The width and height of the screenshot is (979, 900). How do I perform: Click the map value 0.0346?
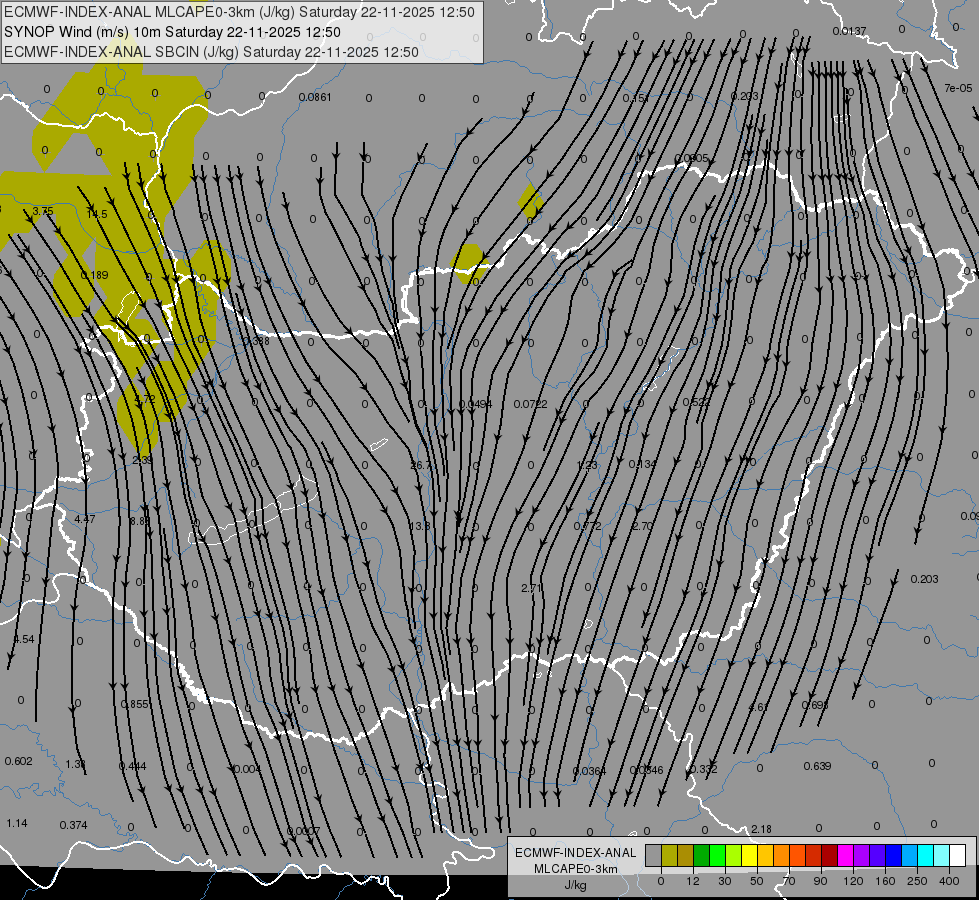pyautogui.click(x=647, y=770)
